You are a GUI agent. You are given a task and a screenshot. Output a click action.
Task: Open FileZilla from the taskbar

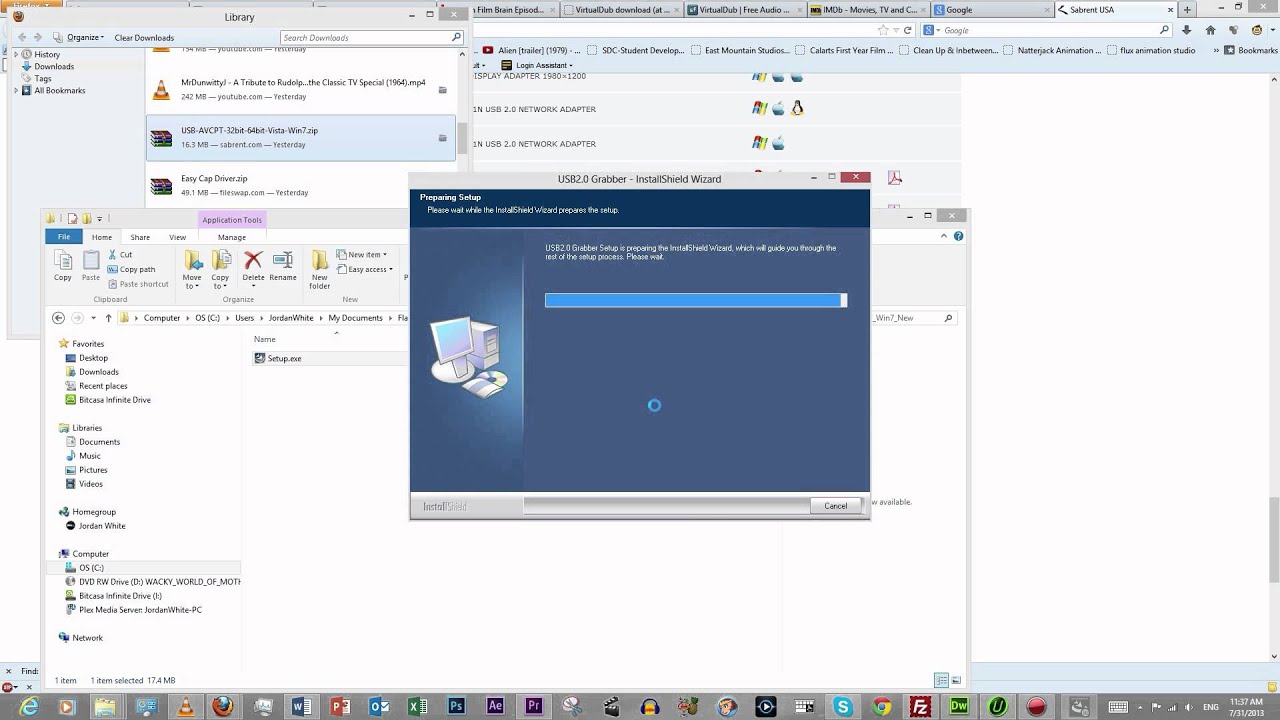(x=921, y=706)
